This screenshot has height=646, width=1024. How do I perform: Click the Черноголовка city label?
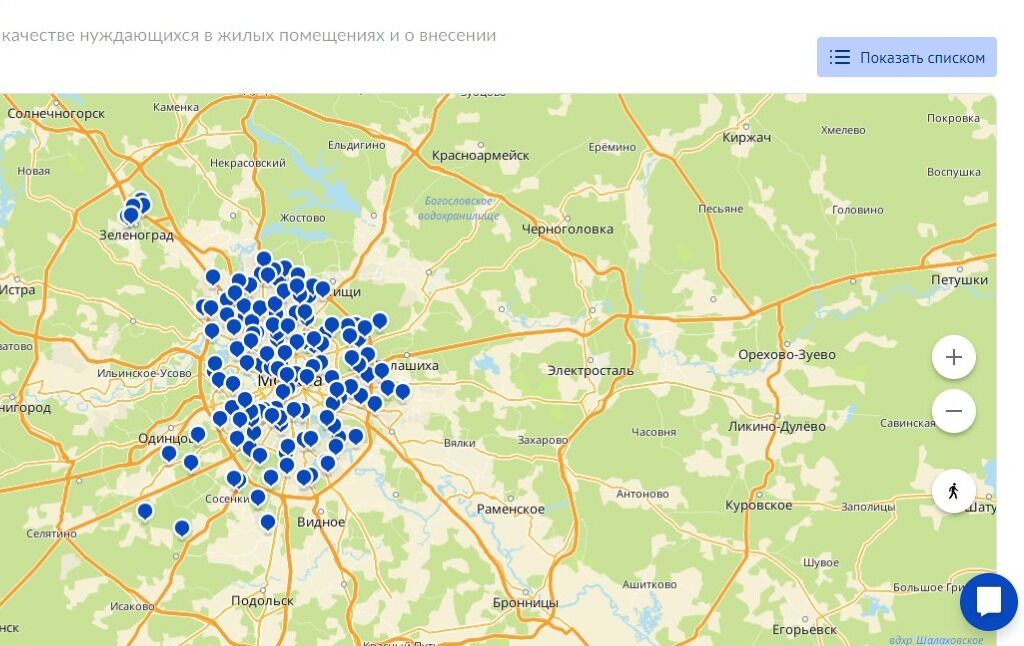567,229
